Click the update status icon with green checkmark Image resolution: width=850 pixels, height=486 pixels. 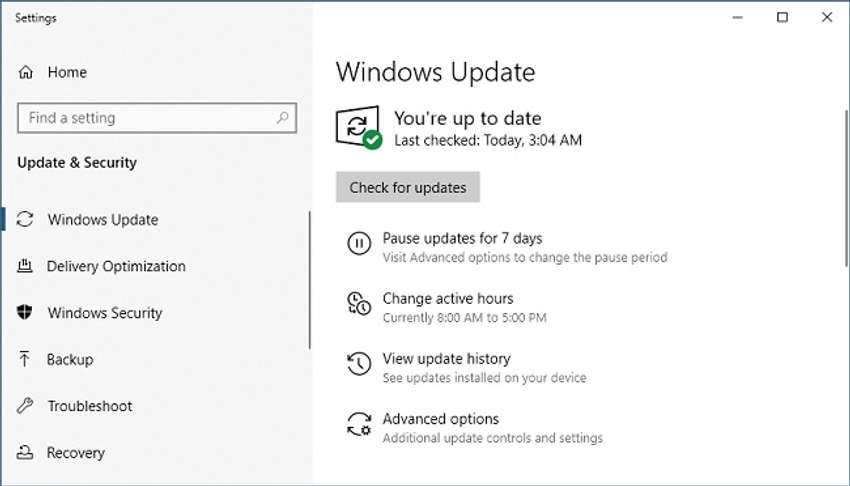click(358, 127)
